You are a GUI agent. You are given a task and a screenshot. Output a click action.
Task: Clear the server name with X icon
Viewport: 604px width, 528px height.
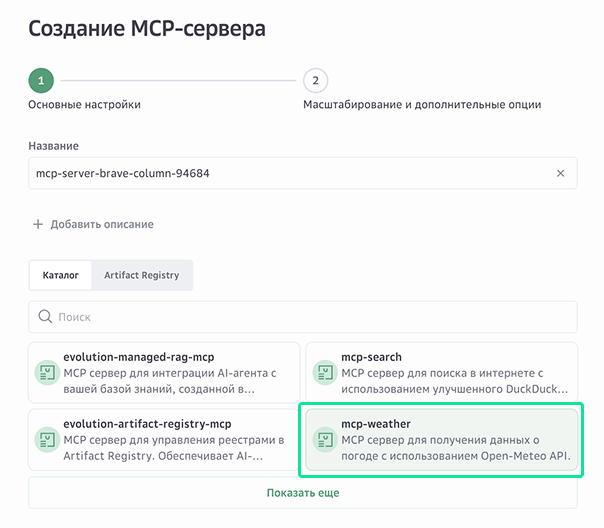(560, 173)
